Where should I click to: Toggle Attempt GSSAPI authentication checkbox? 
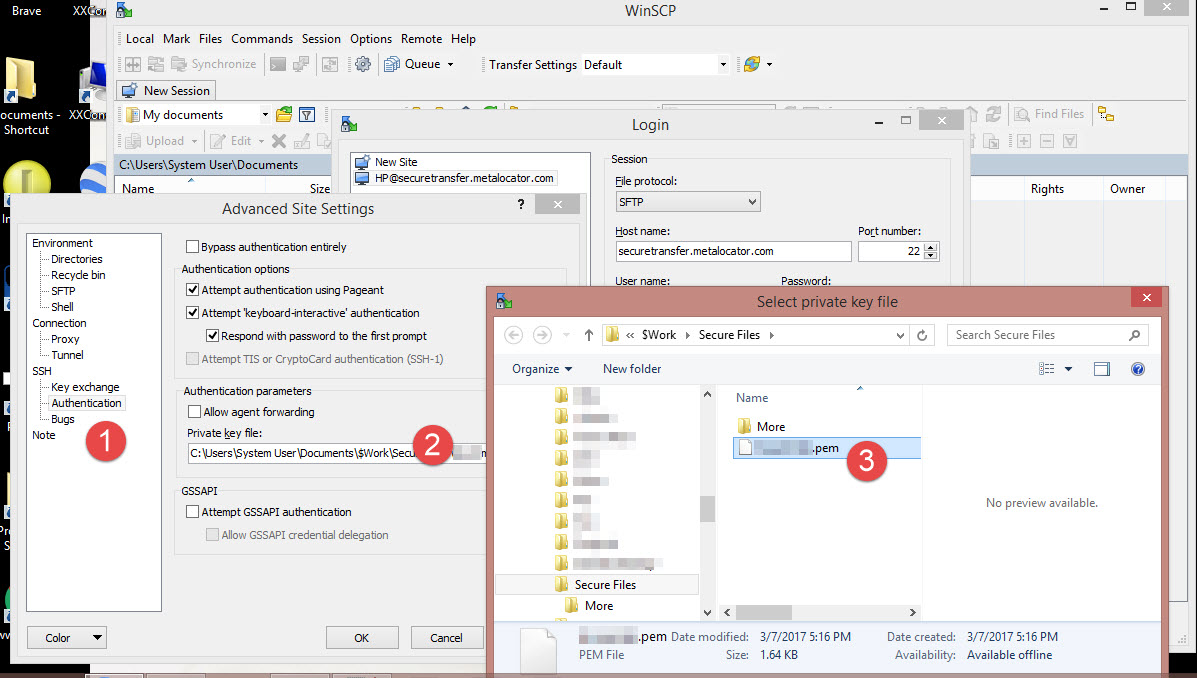pyautogui.click(x=192, y=512)
